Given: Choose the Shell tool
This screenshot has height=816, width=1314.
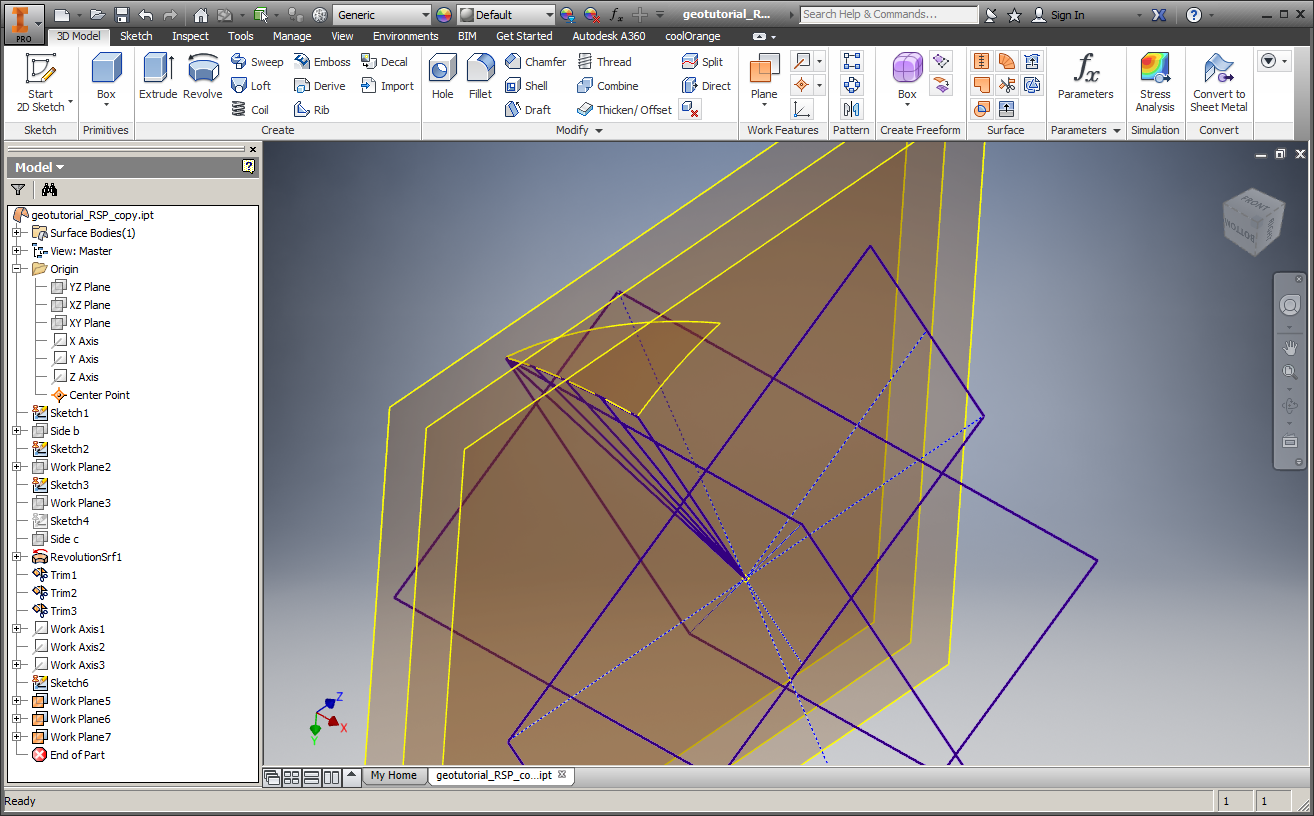Looking at the screenshot, I should click(x=526, y=86).
